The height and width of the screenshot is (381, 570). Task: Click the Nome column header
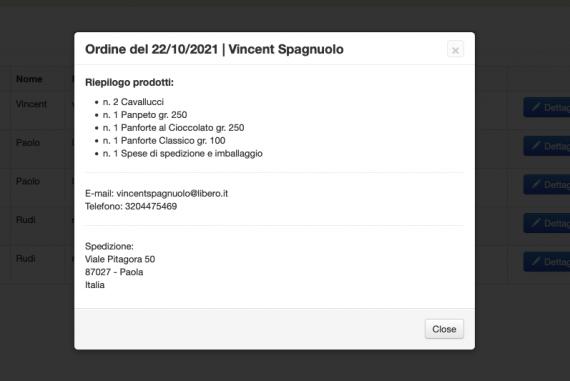29,79
